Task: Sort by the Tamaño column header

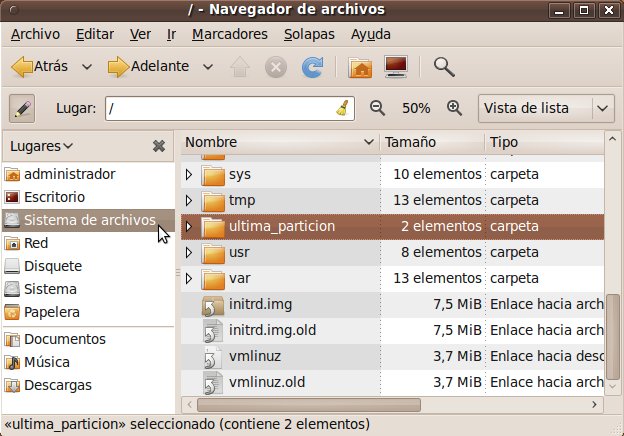Action: click(432, 142)
